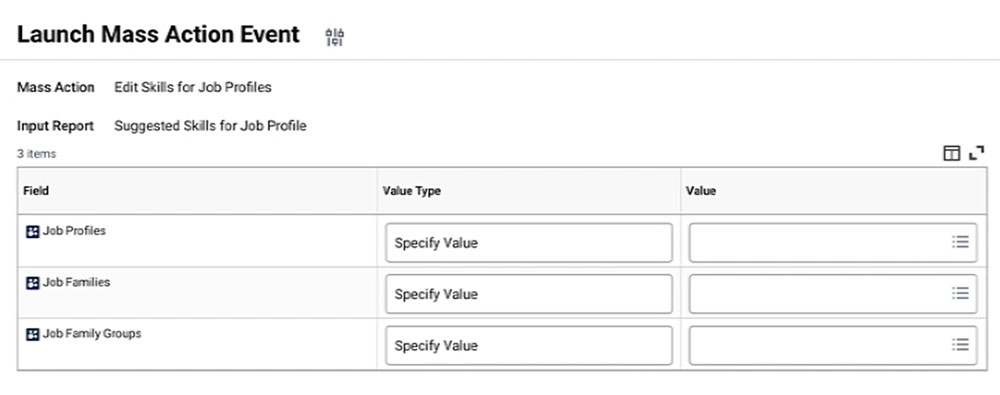Screen dimensions: 1000x395
Task: Click the Job Family Groups field icon
Action: point(33,334)
